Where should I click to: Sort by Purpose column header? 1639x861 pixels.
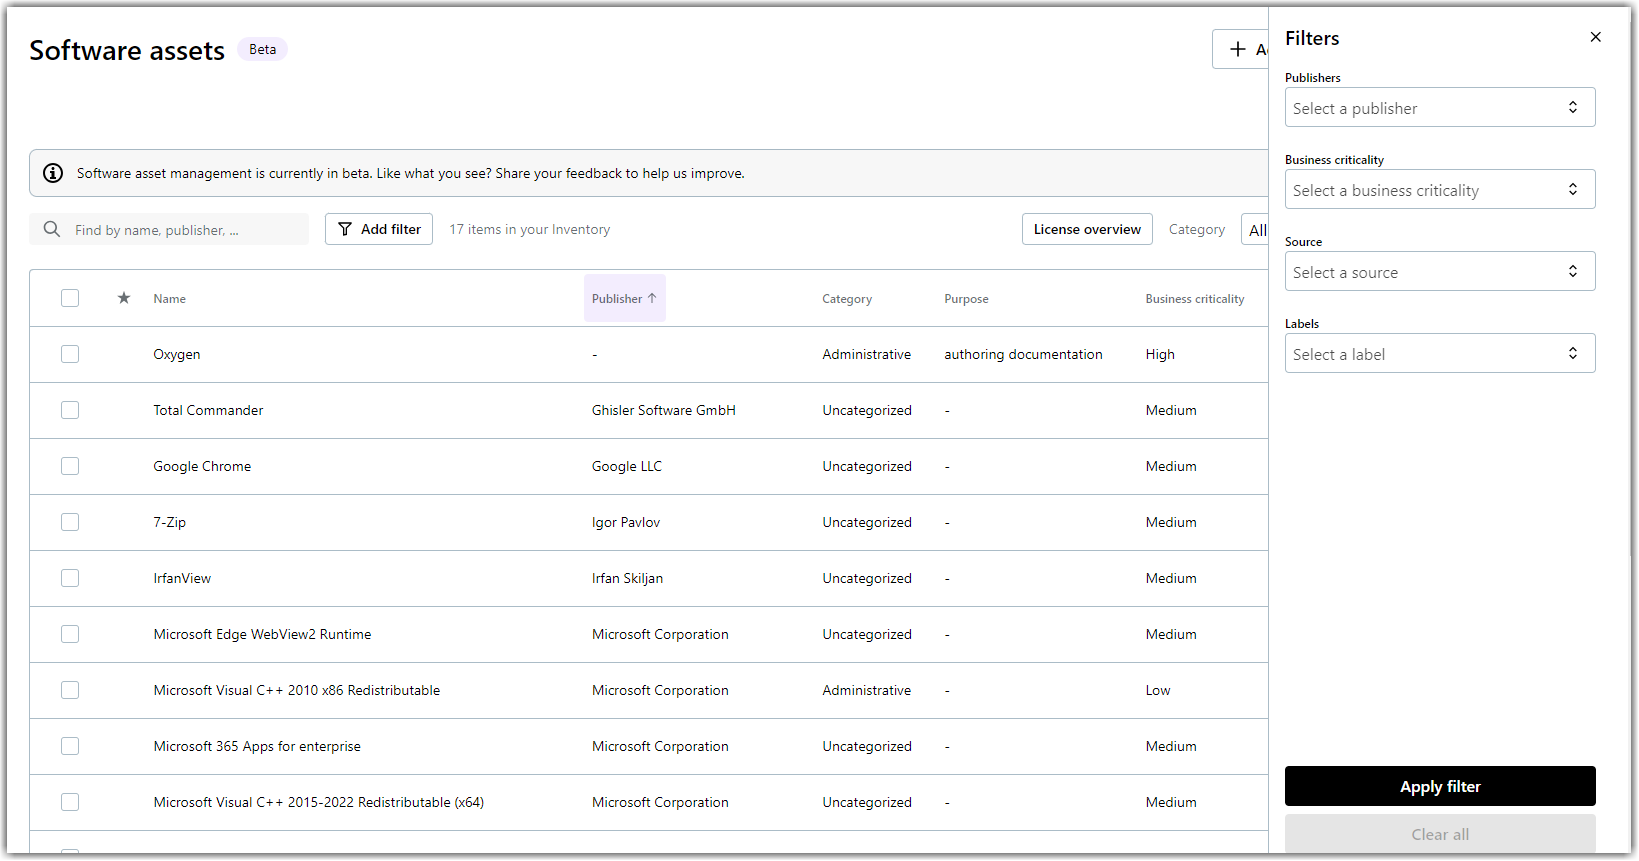click(x=966, y=298)
